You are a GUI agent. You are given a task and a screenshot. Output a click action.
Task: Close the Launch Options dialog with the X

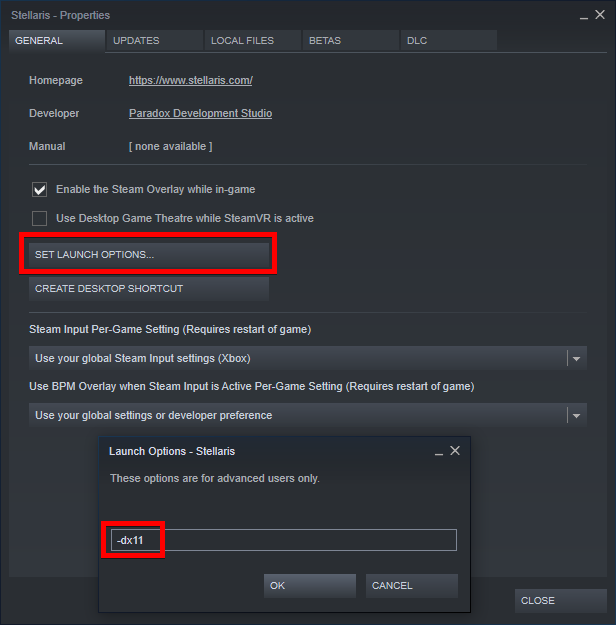[455, 451]
